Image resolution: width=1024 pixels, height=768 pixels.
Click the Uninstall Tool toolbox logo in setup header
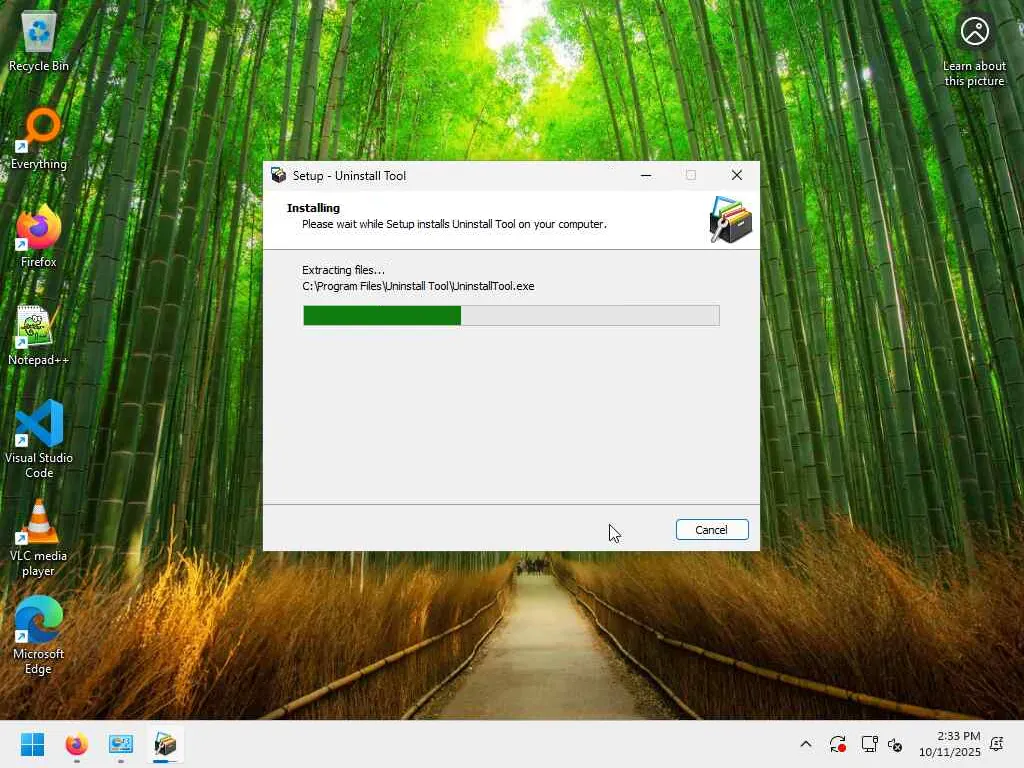[730, 219]
